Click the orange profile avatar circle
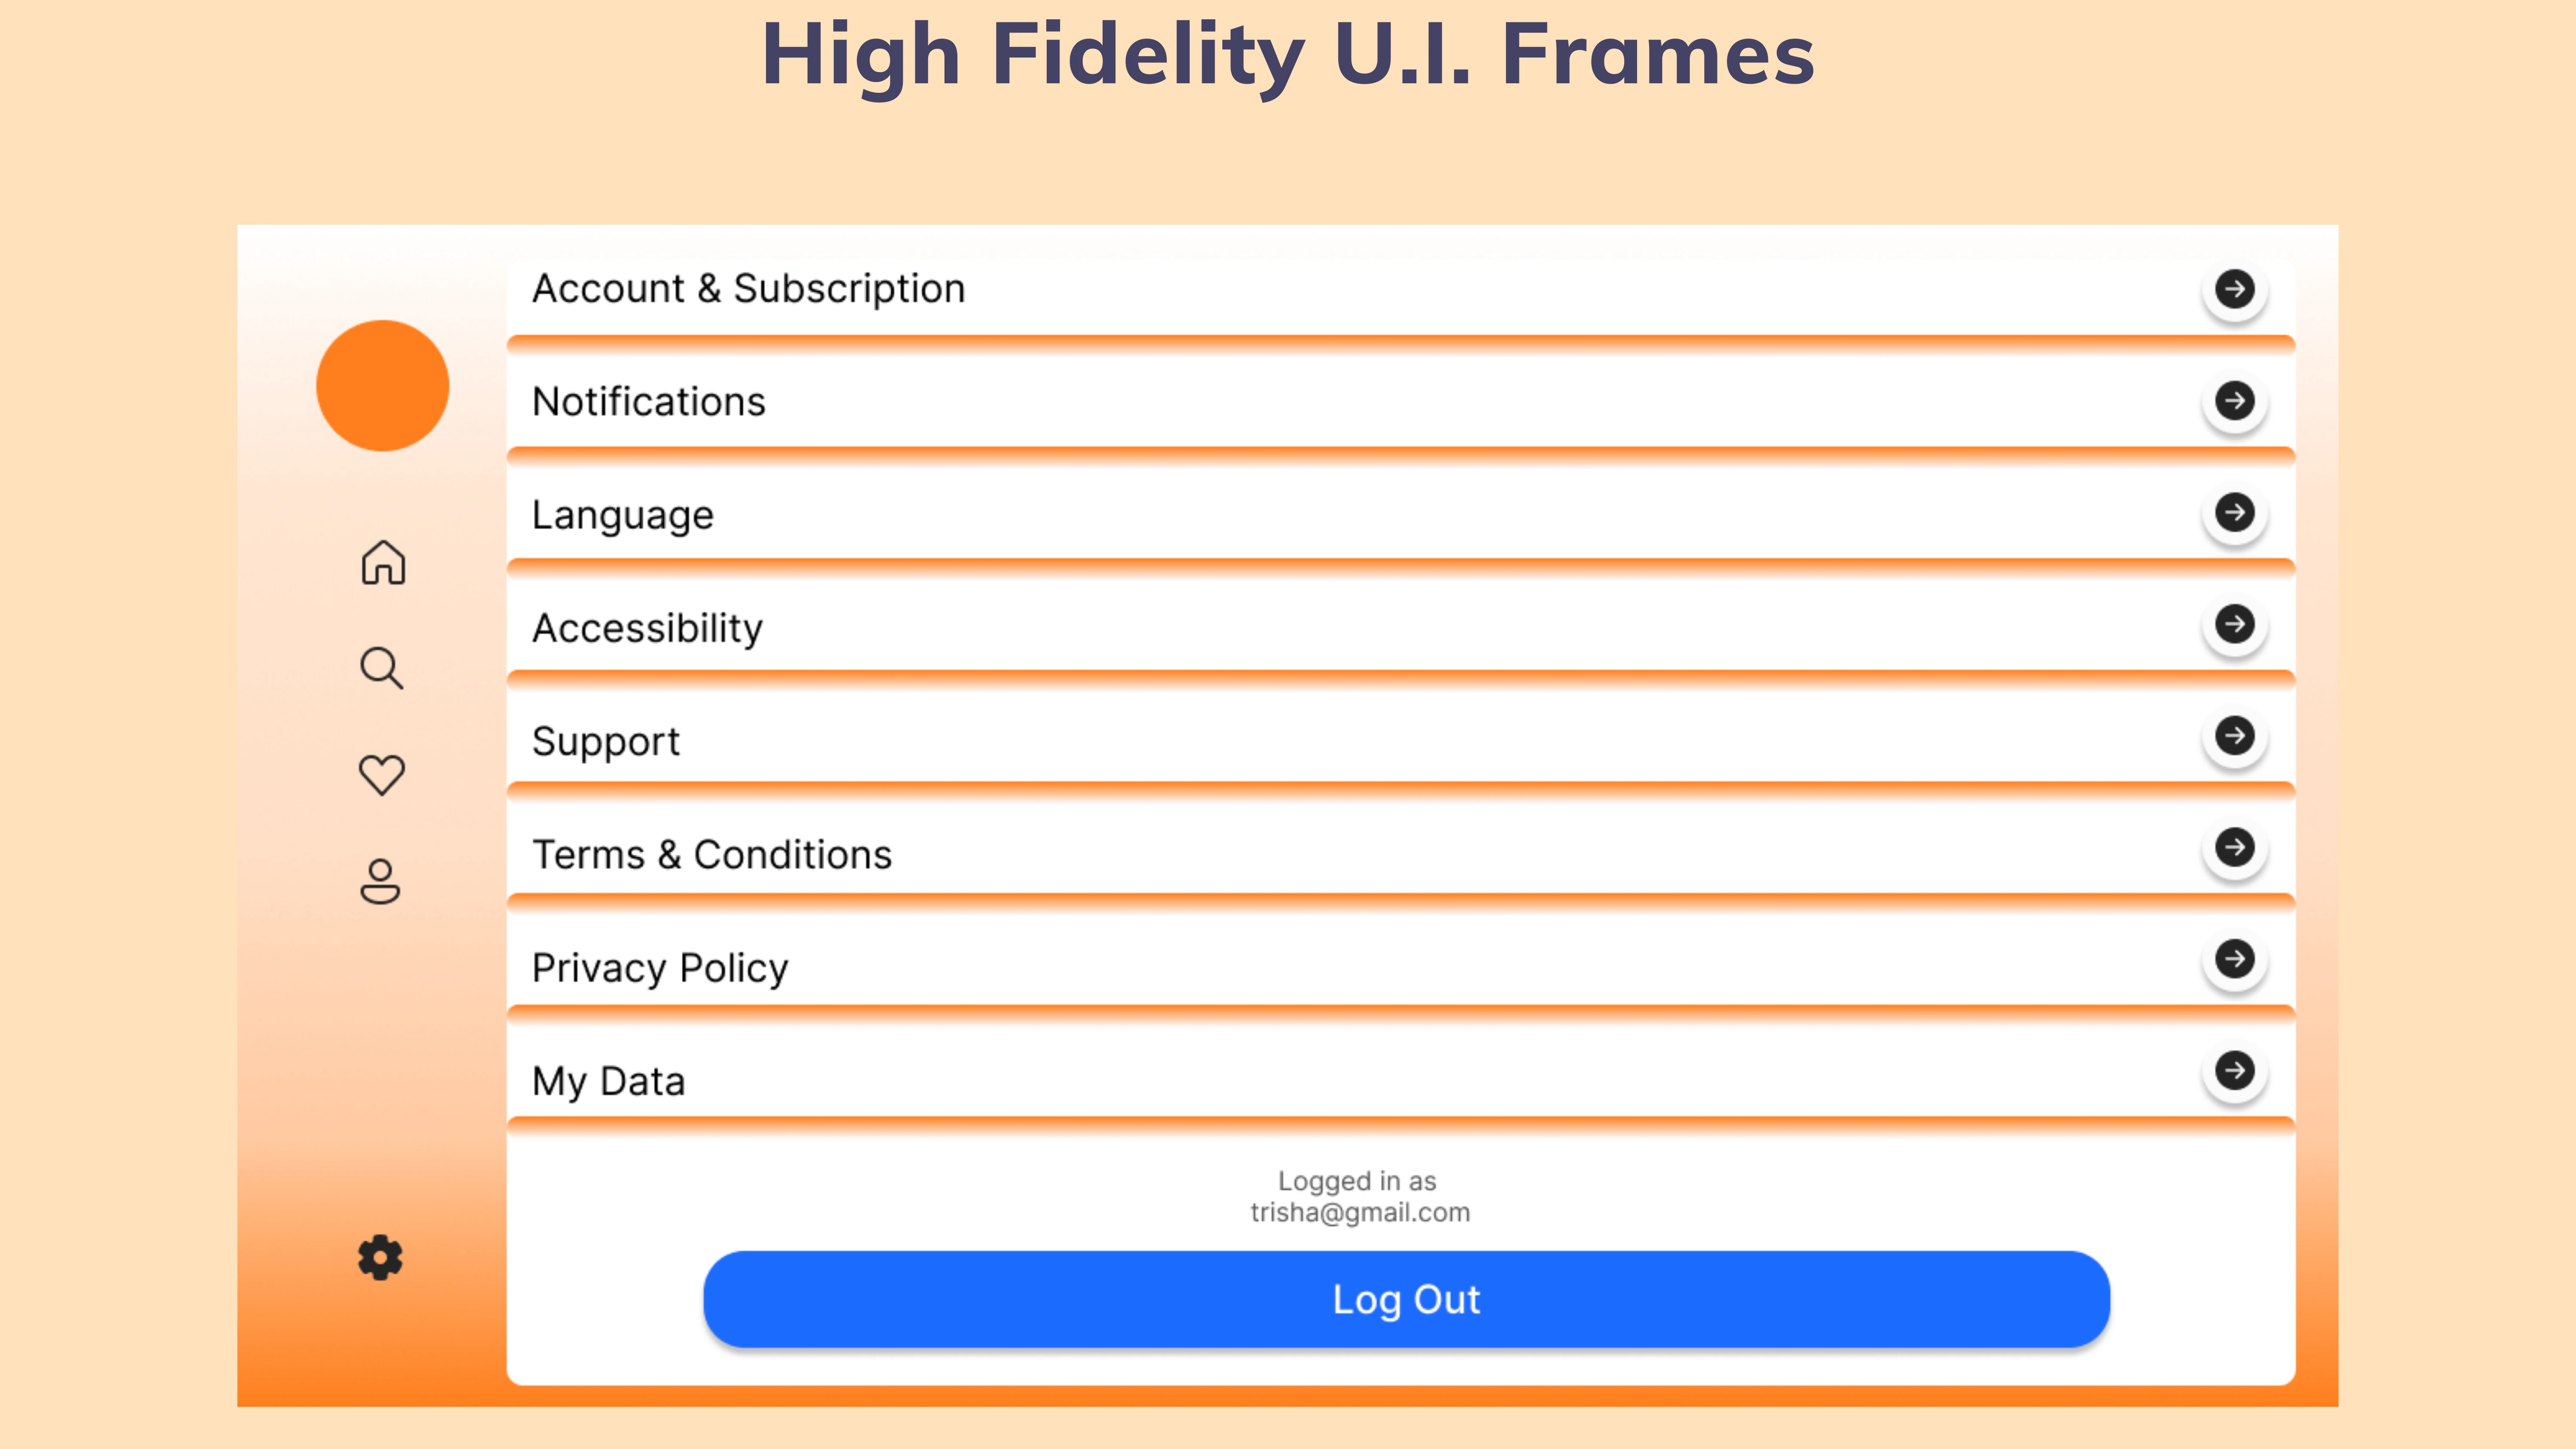This screenshot has height=1449, width=2576. coord(382,385)
